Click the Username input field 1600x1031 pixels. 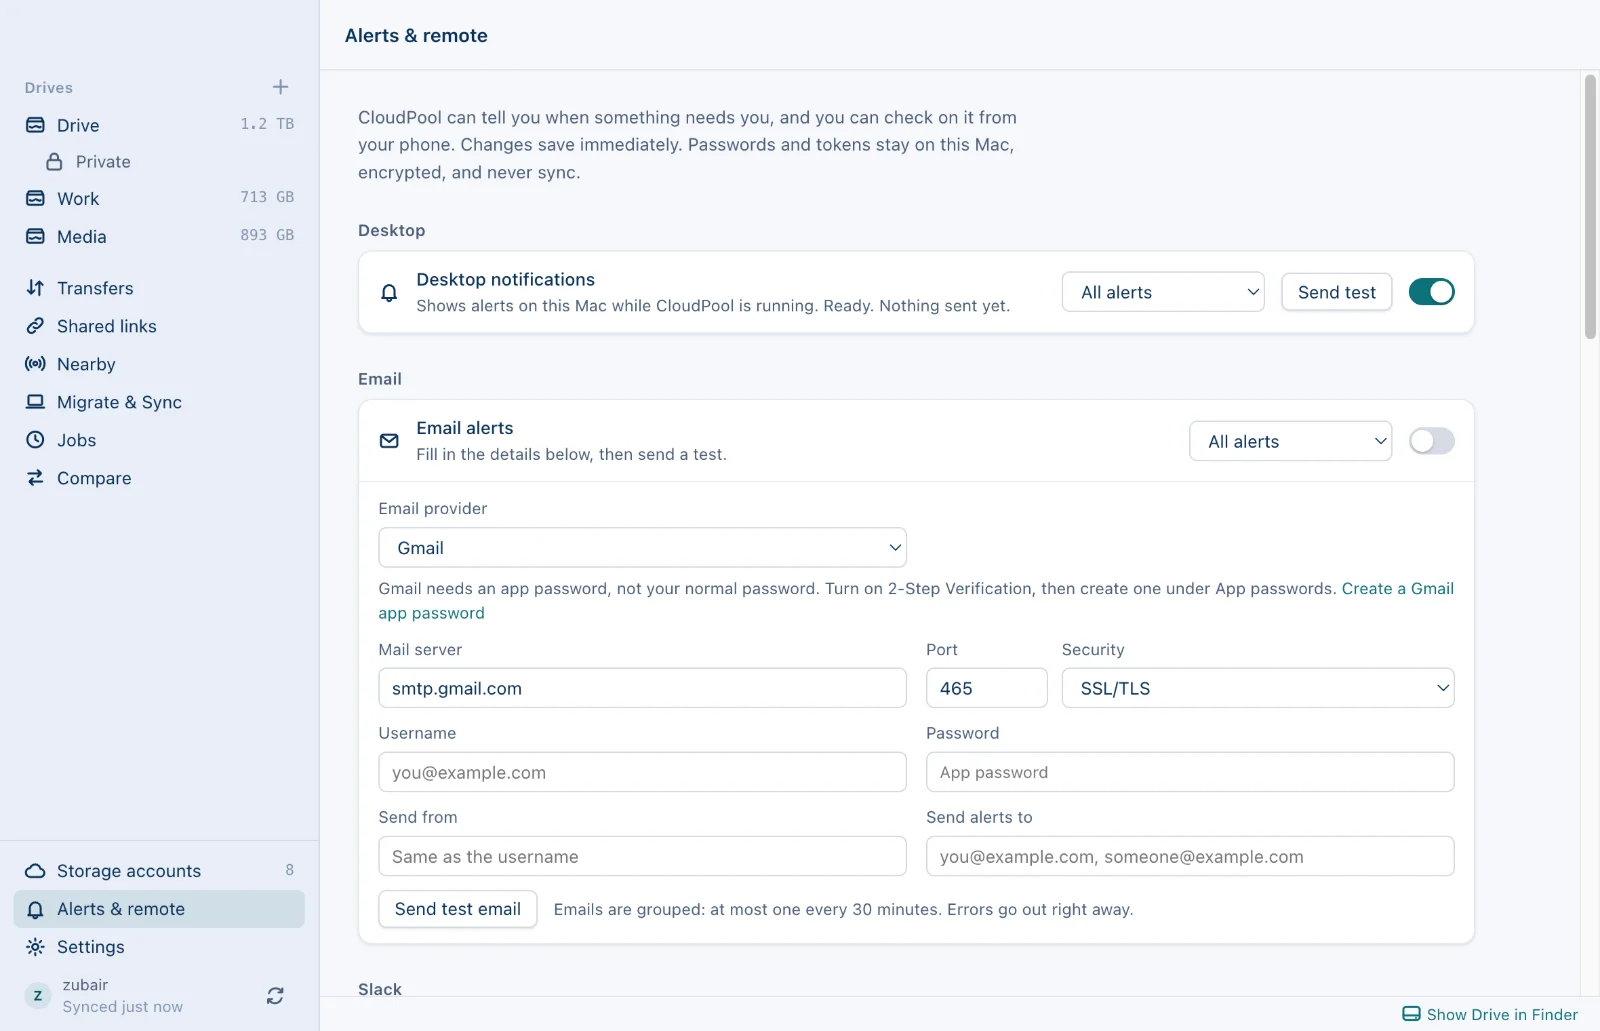(642, 772)
